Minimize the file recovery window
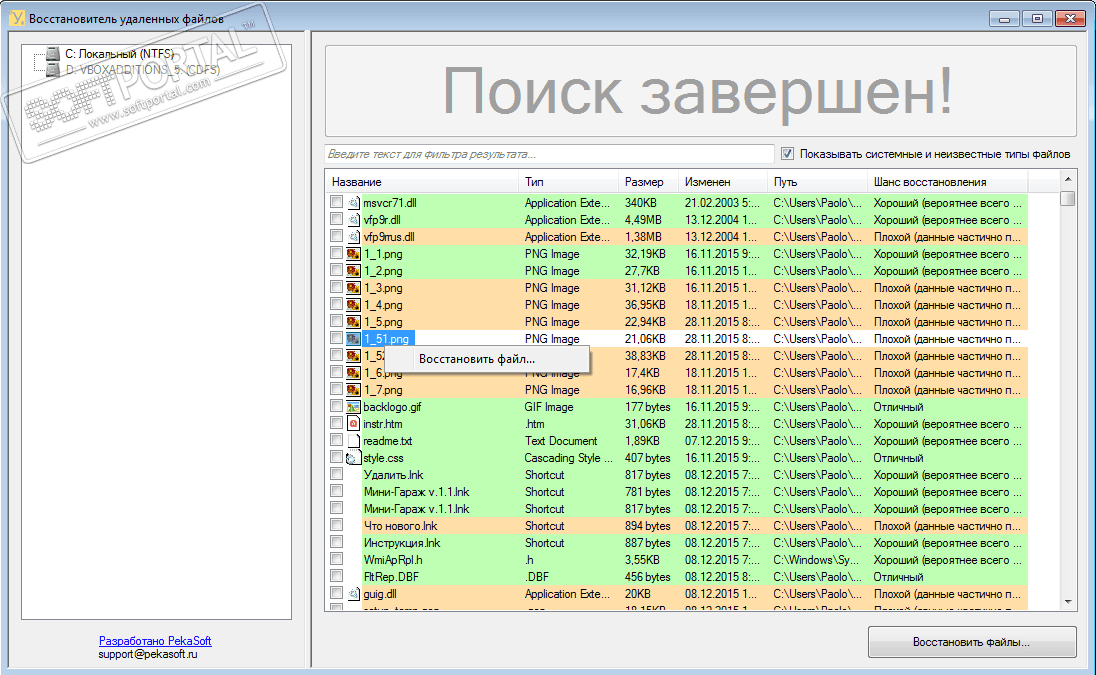This screenshot has height=675, width=1096. click(x=1004, y=19)
